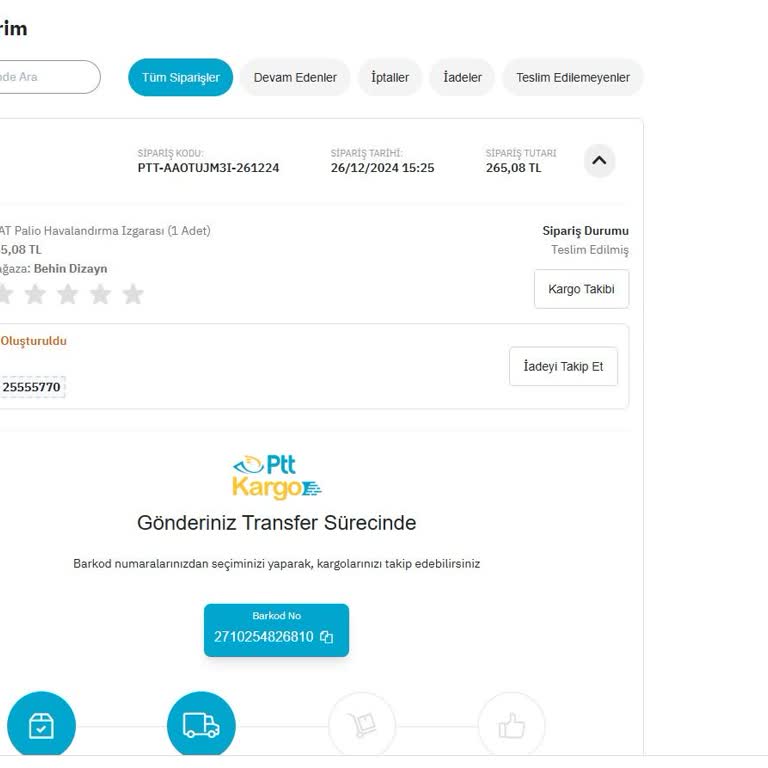The width and height of the screenshot is (768, 768).
Task: Copy barcode number with copy icon
Action: tap(326, 637)
